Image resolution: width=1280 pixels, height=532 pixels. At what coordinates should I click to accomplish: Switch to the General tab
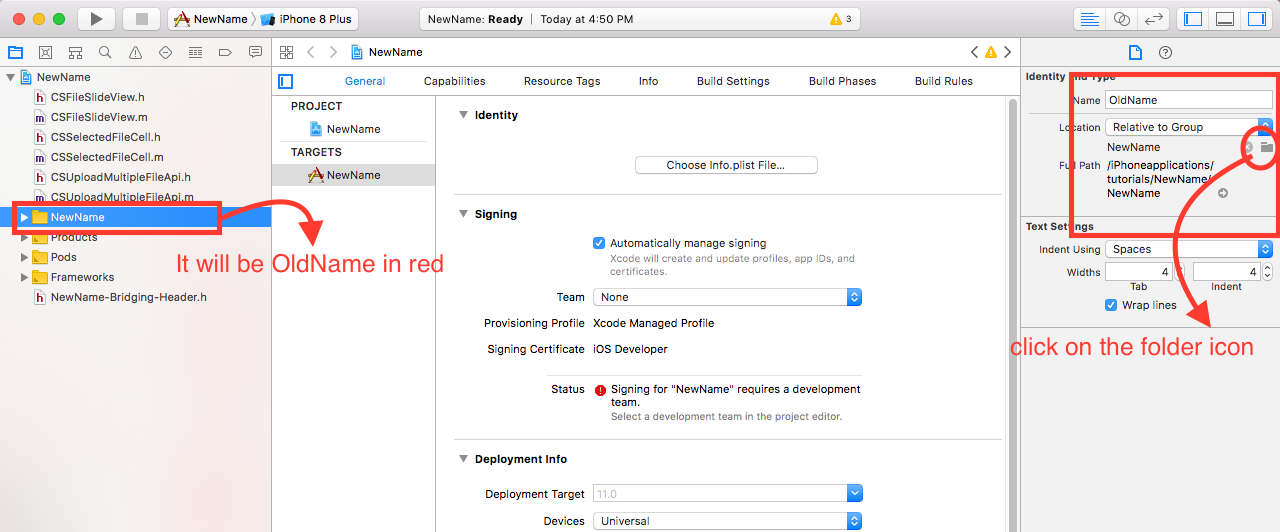(365, 81)
